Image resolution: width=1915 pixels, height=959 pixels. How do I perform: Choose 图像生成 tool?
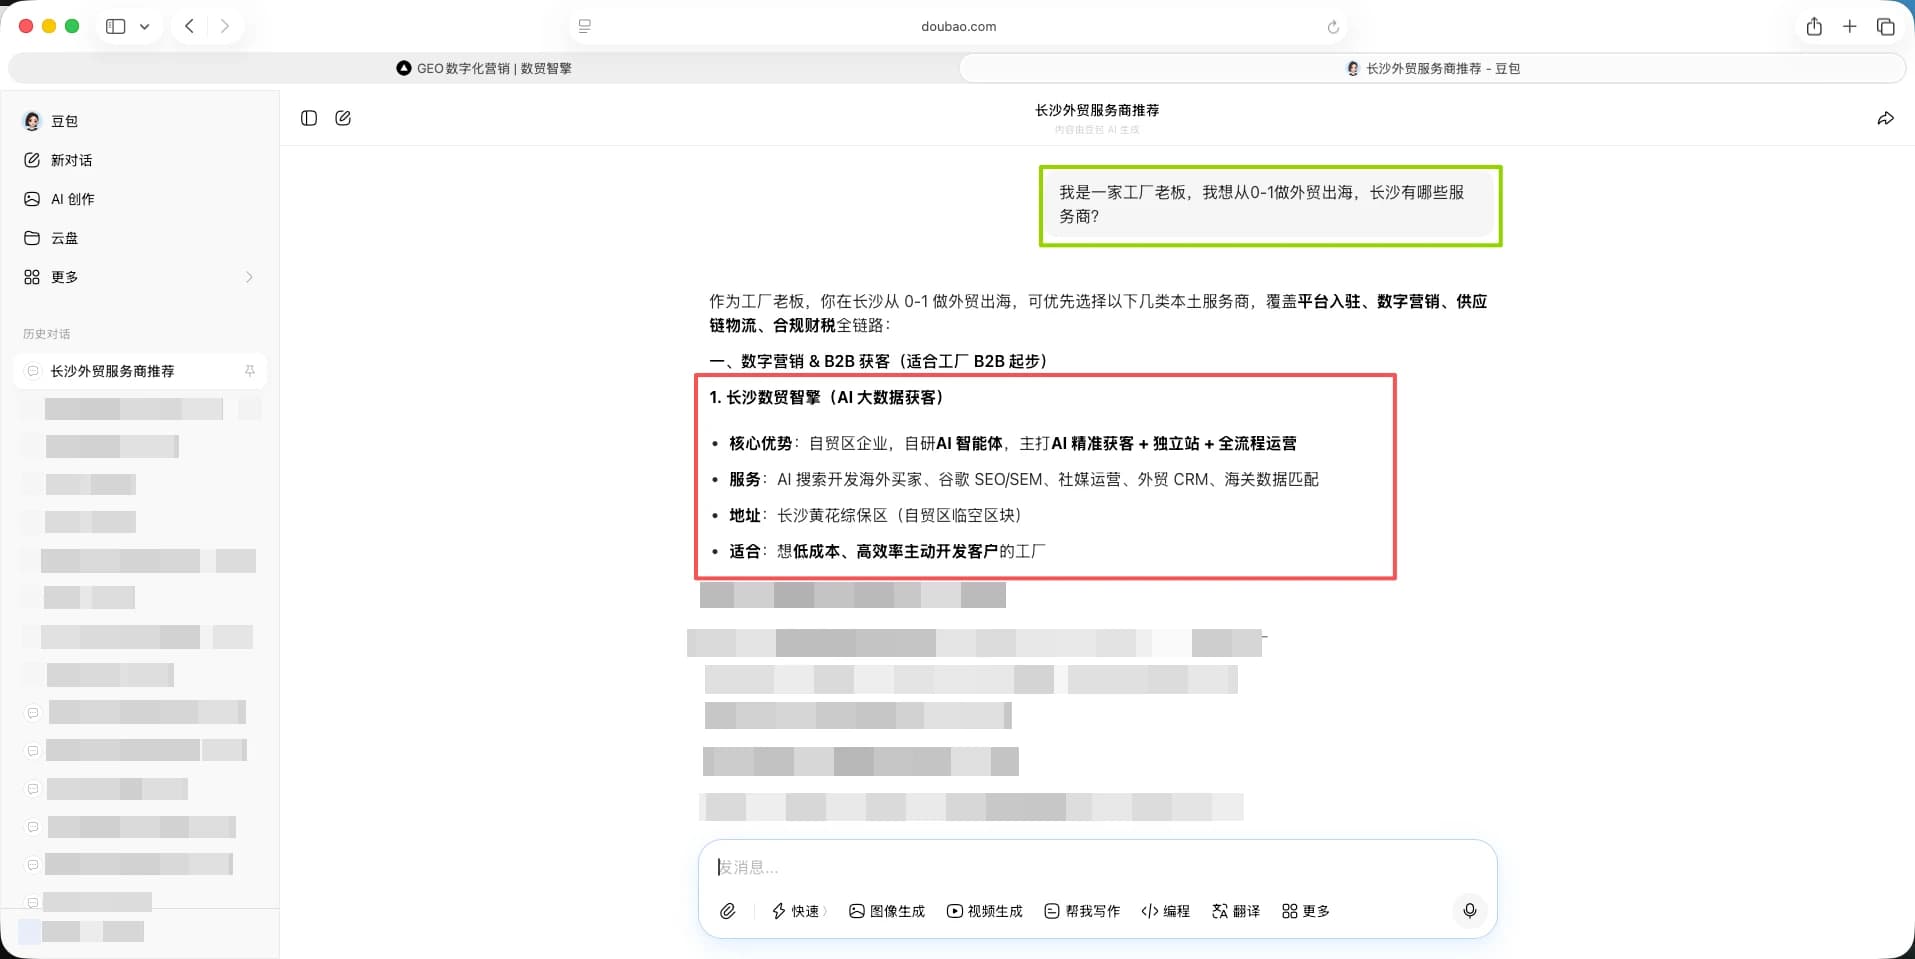[887, 911]
